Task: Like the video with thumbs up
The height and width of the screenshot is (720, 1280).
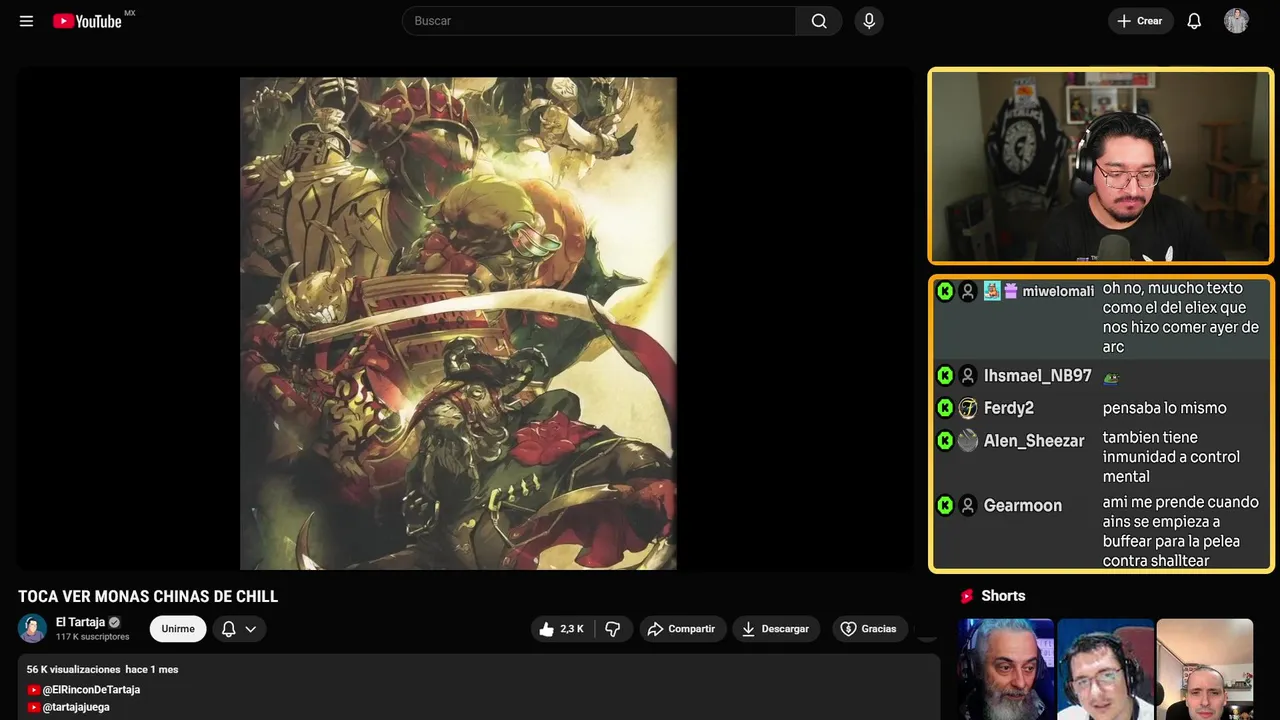Action: [x=561, y=629]
